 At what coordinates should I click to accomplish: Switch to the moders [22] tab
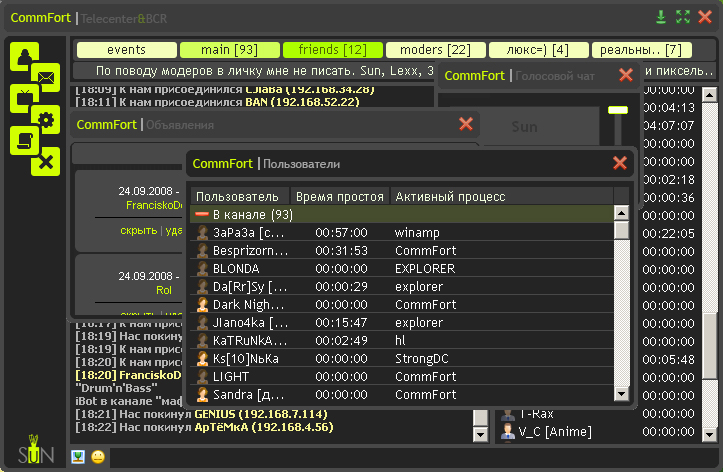pos(436,50)
